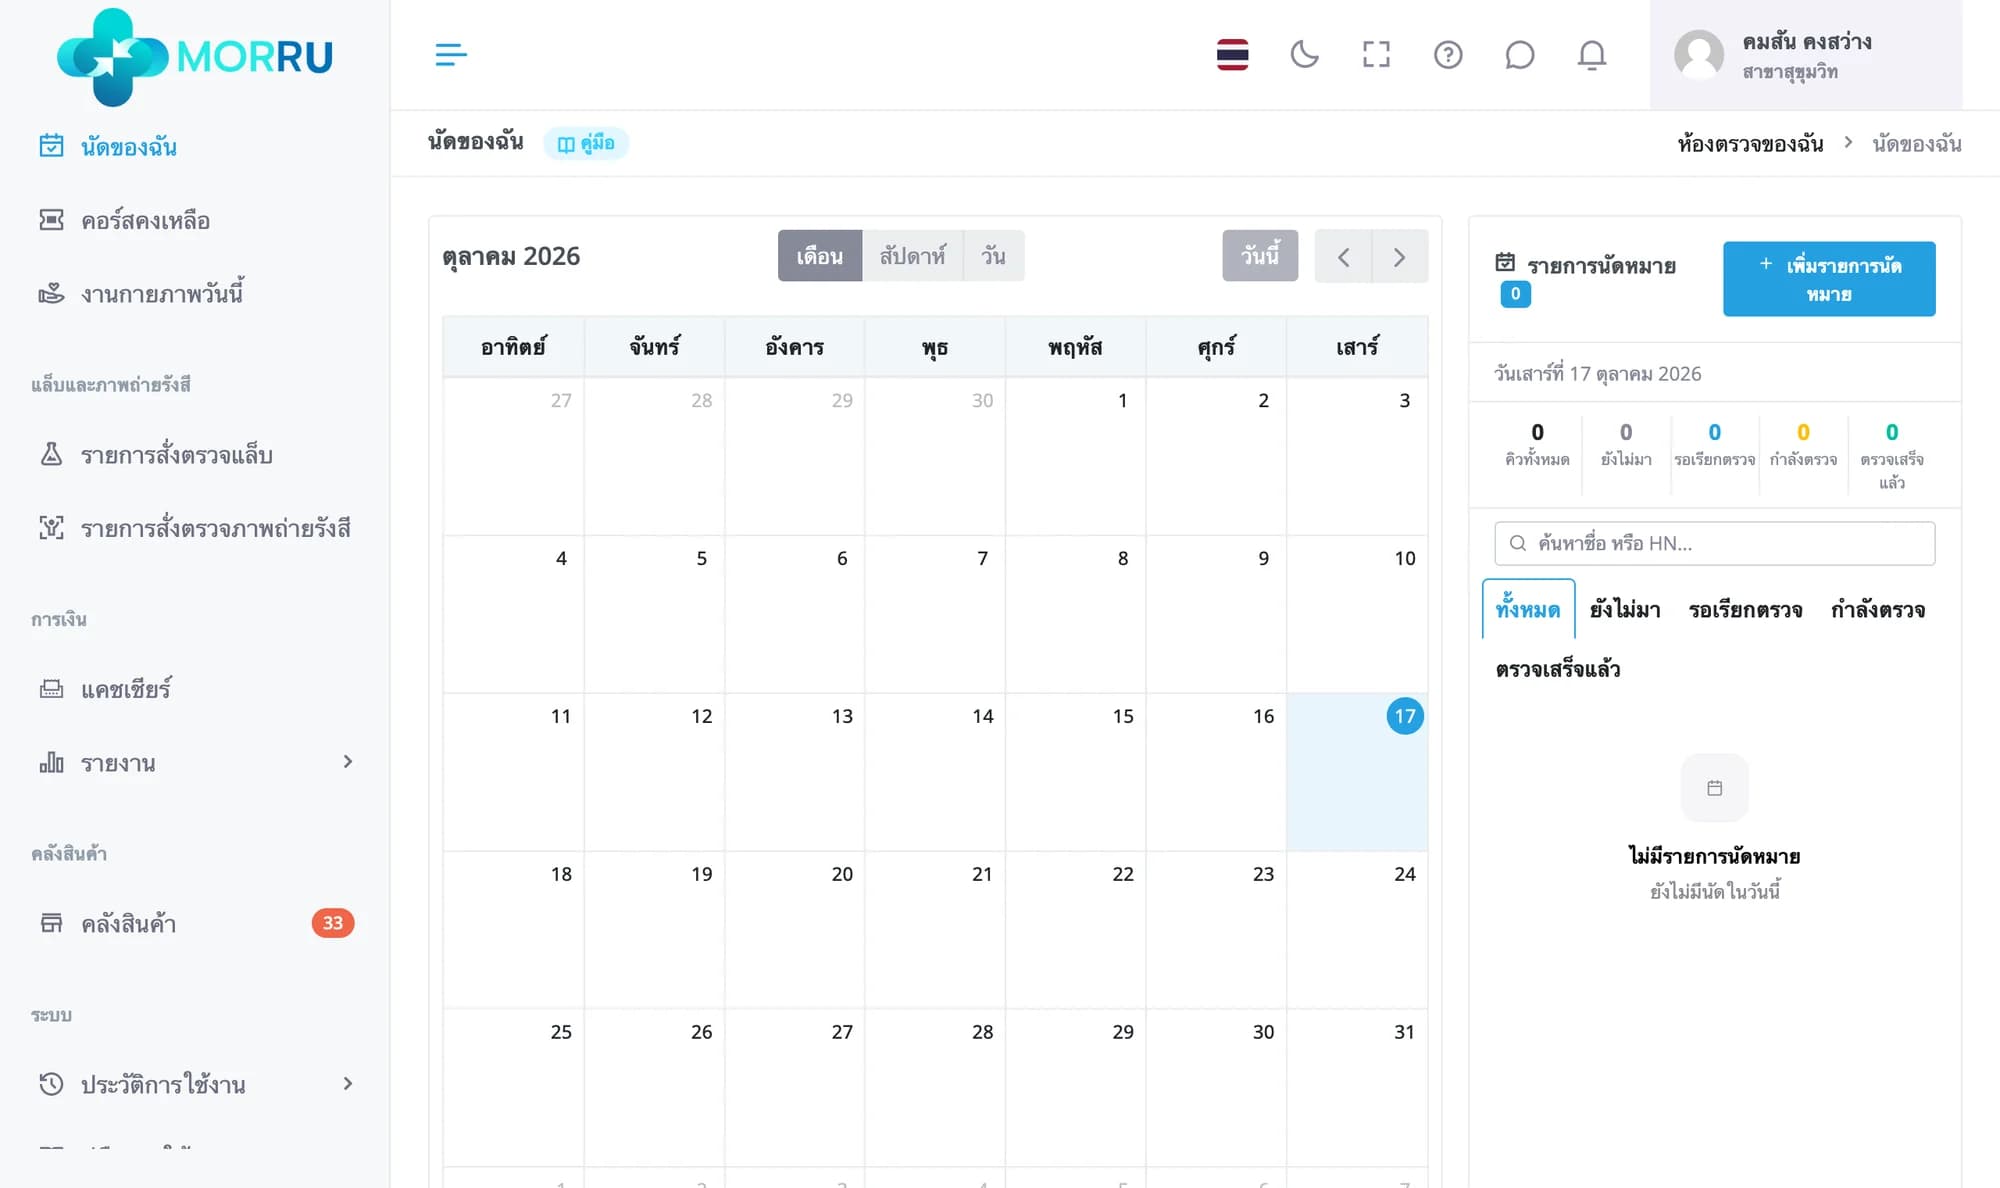This screenshot has width=2000, height=1188.
Task: Open คอร์สคงเหลือ in sidebar
Action: pyautogui.click(x=194, y=220)
